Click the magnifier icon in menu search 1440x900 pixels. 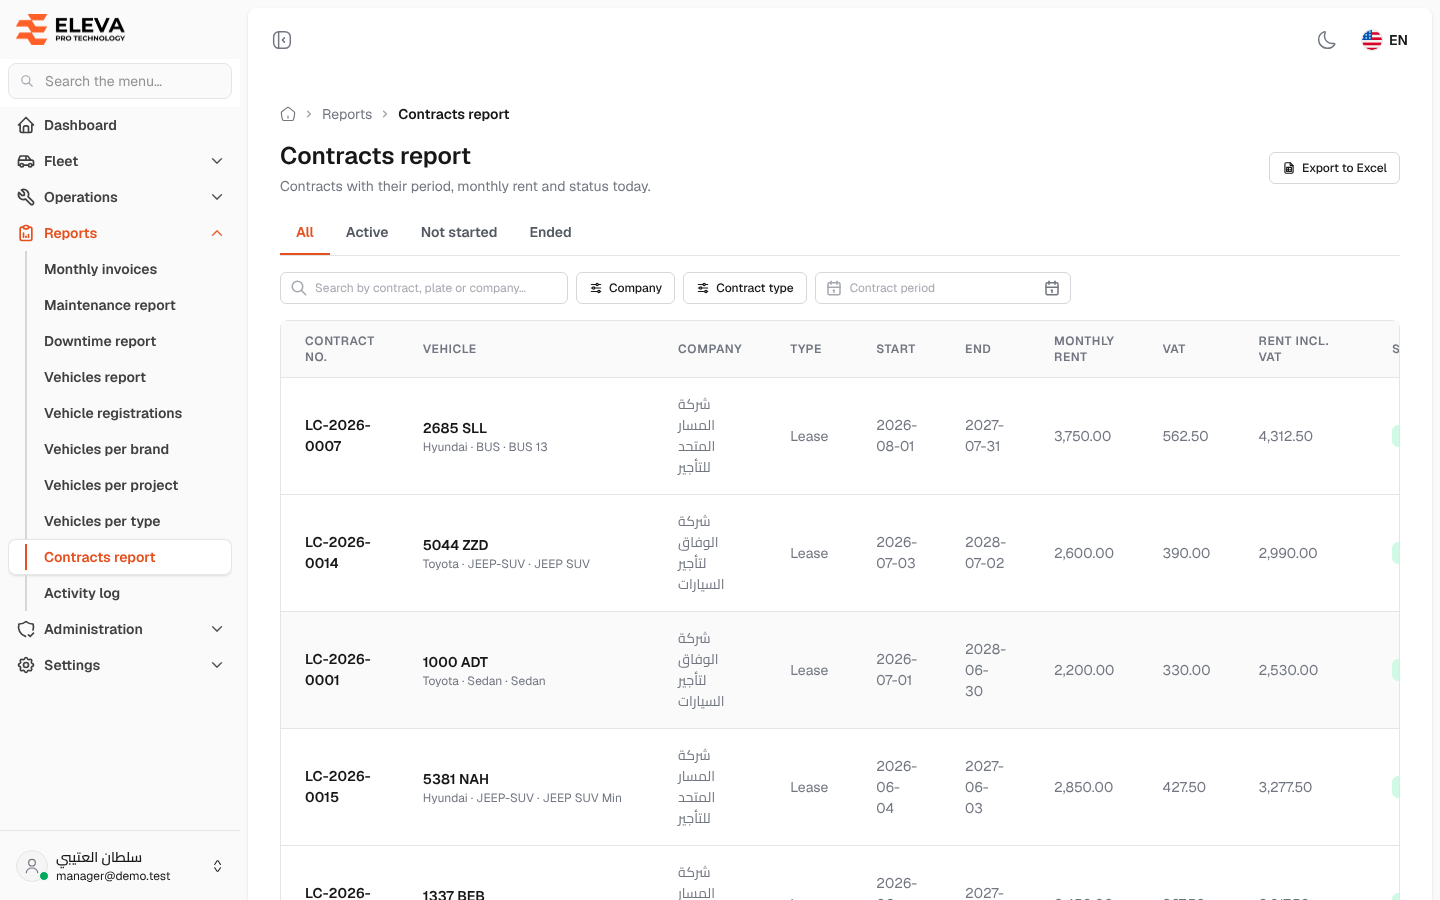click(x=27, y=81)
